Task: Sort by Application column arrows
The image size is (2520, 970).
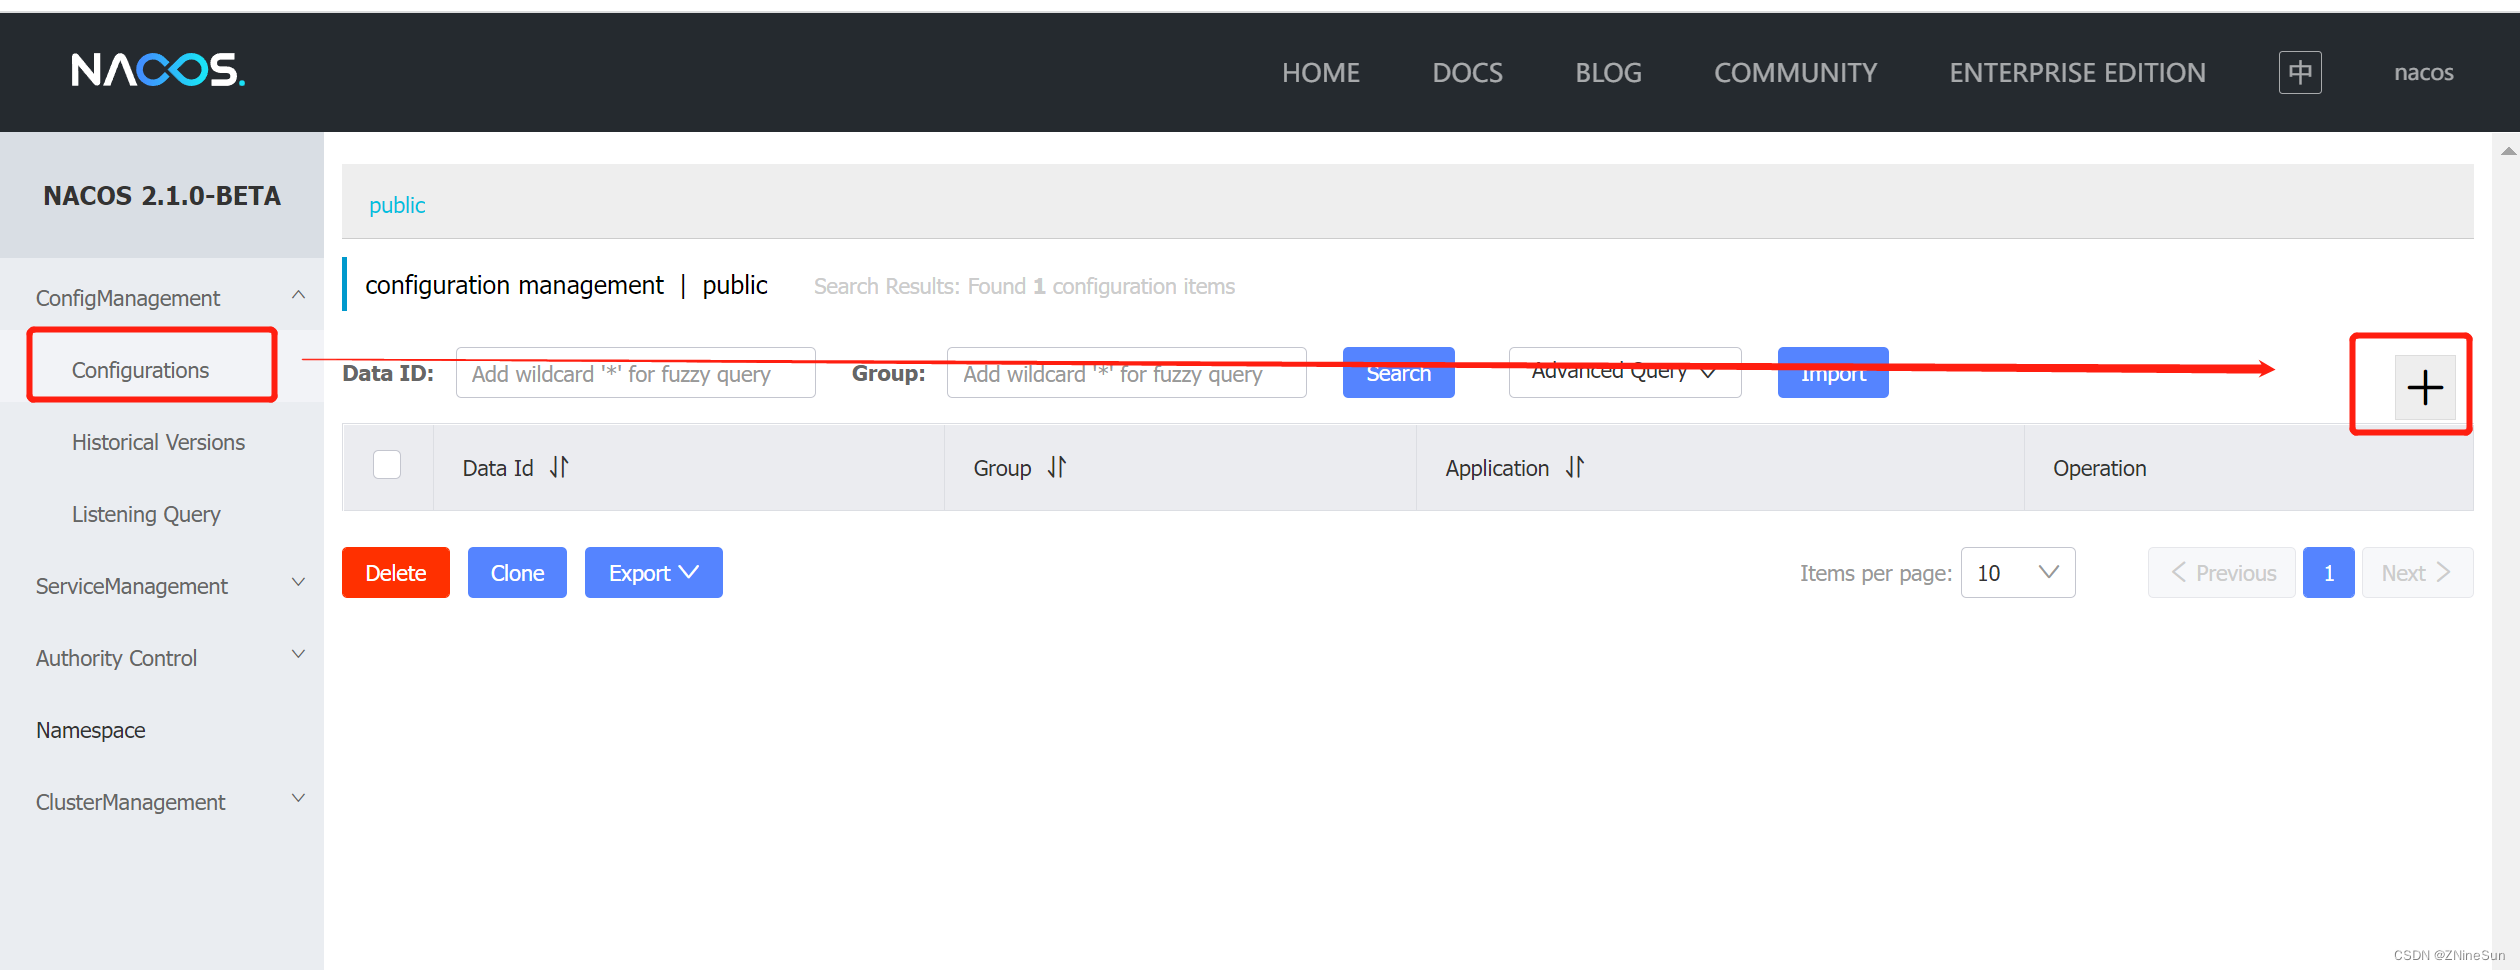Action: [x=1575, y=467]
